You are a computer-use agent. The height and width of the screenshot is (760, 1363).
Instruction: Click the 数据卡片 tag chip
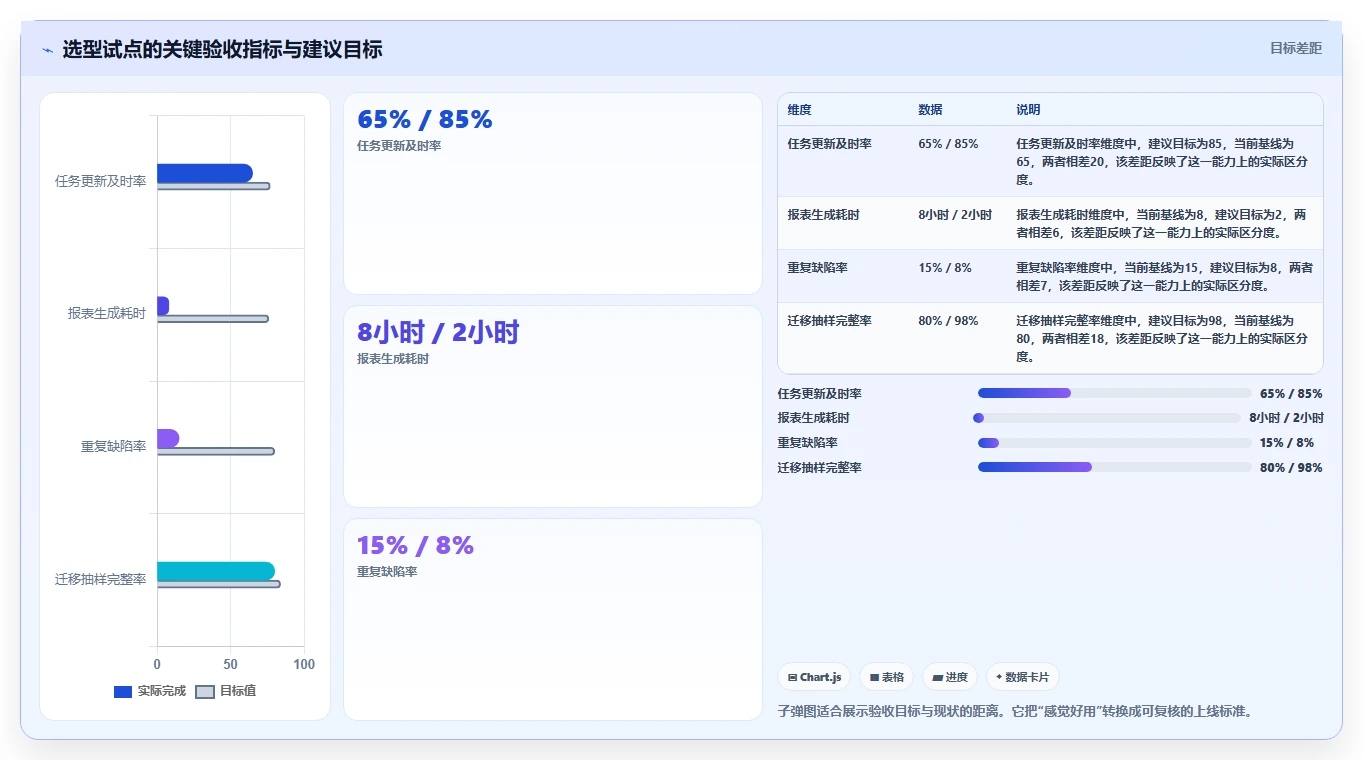coord(1022,677)
